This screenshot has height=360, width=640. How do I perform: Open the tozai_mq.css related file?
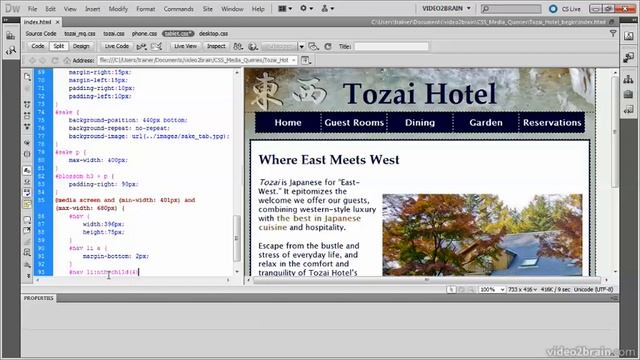(x=80, y=33)
